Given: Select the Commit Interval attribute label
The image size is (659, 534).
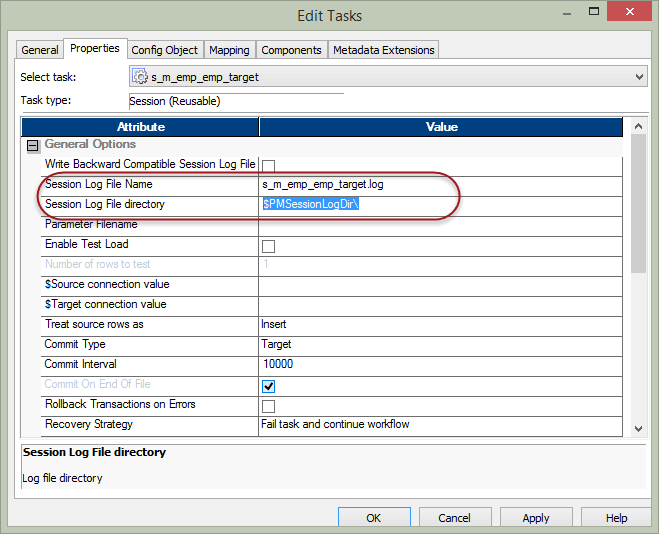Looking at the screenshot, I should (81, 364).
